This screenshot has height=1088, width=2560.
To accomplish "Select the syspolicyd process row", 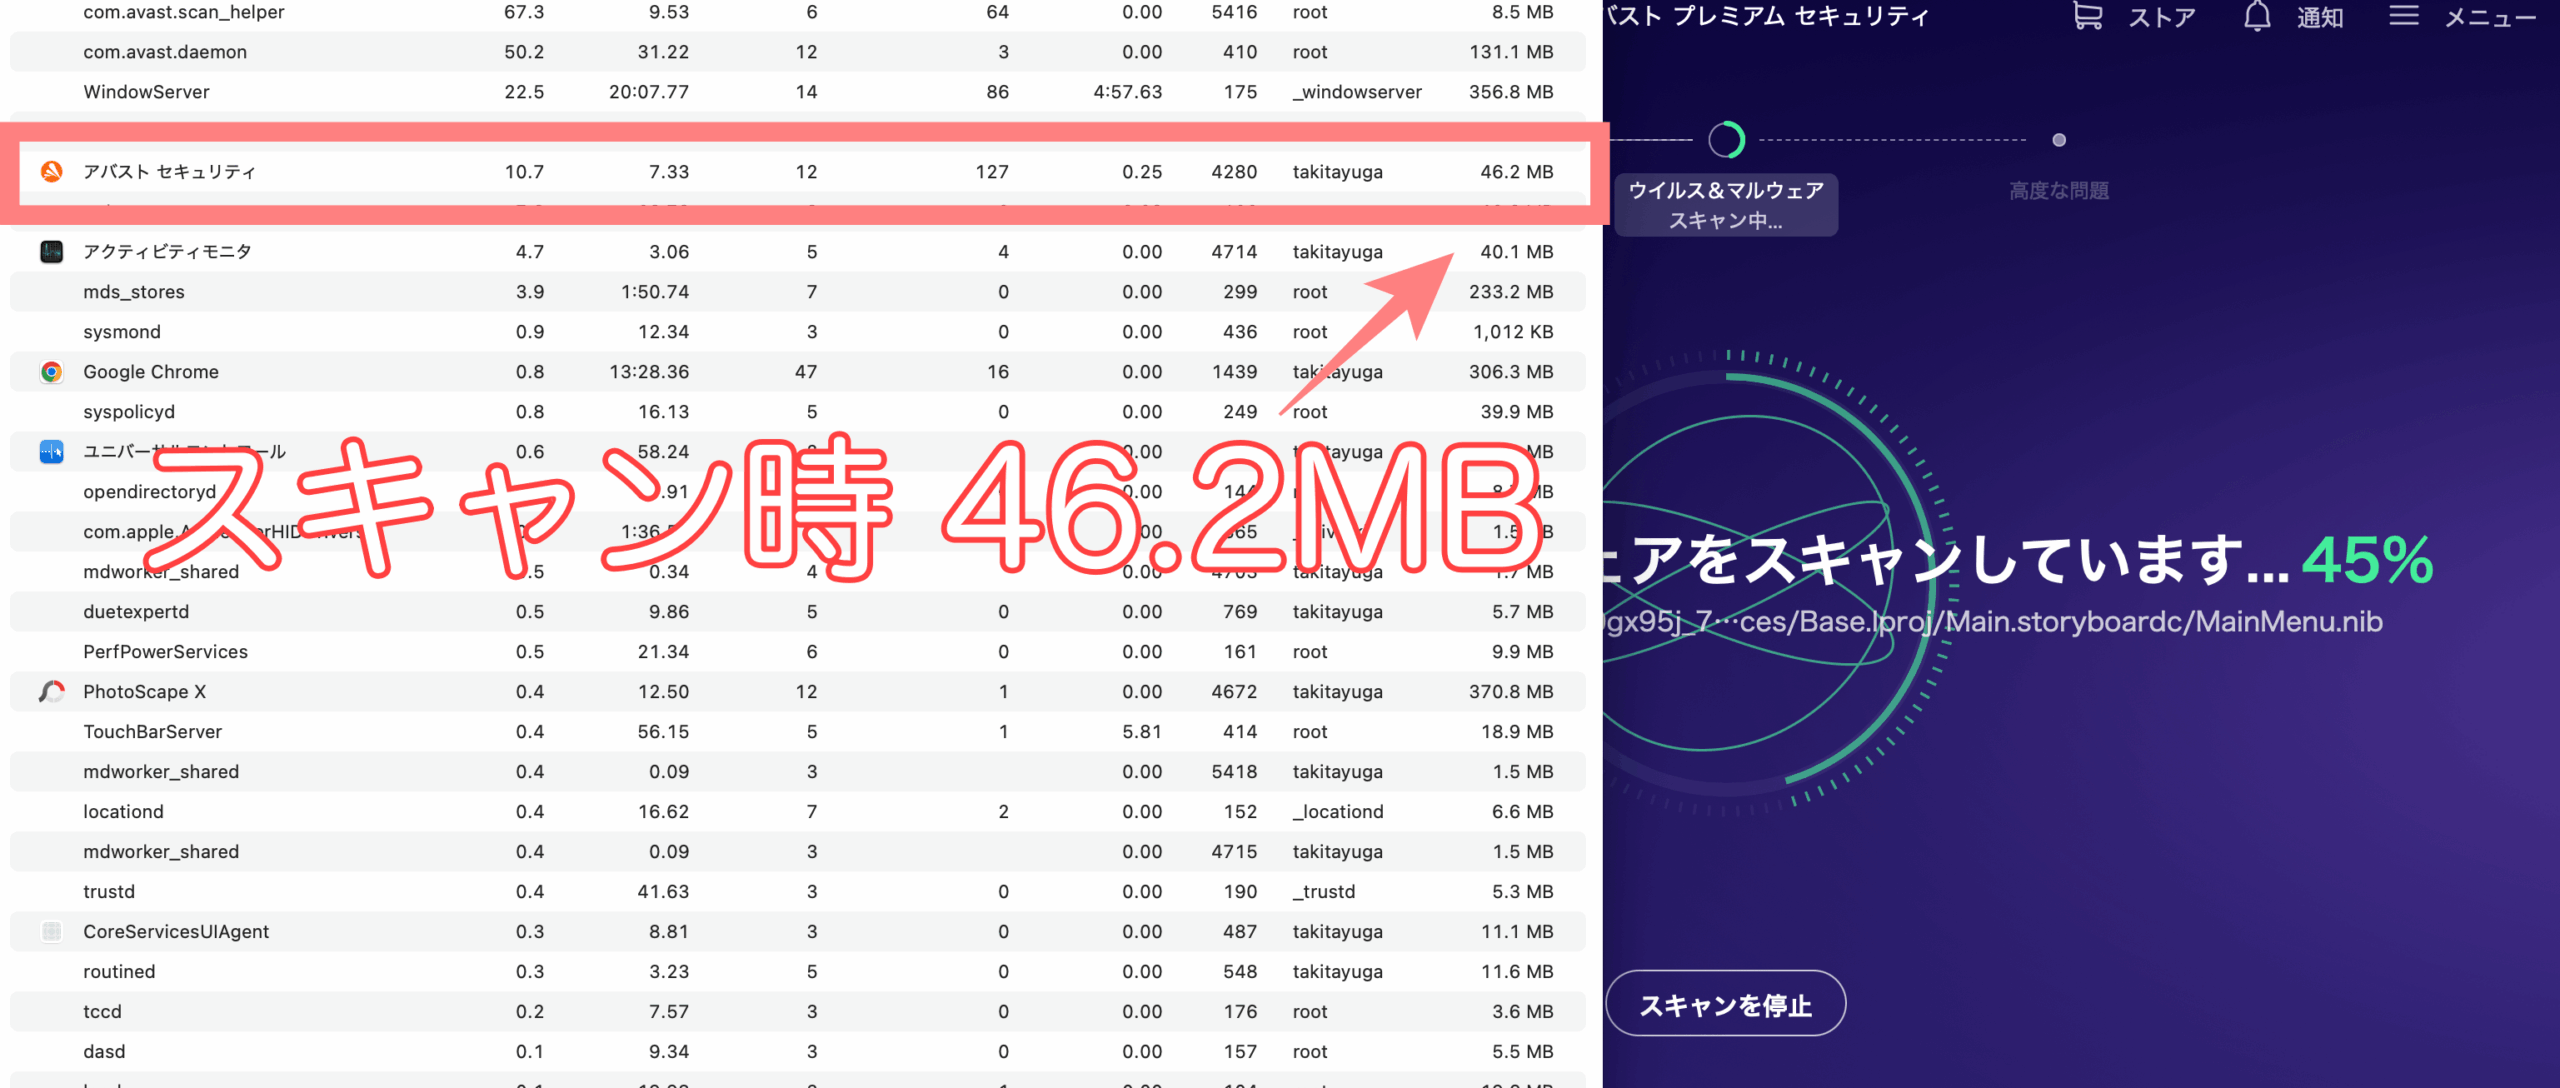I will point(797,411).
